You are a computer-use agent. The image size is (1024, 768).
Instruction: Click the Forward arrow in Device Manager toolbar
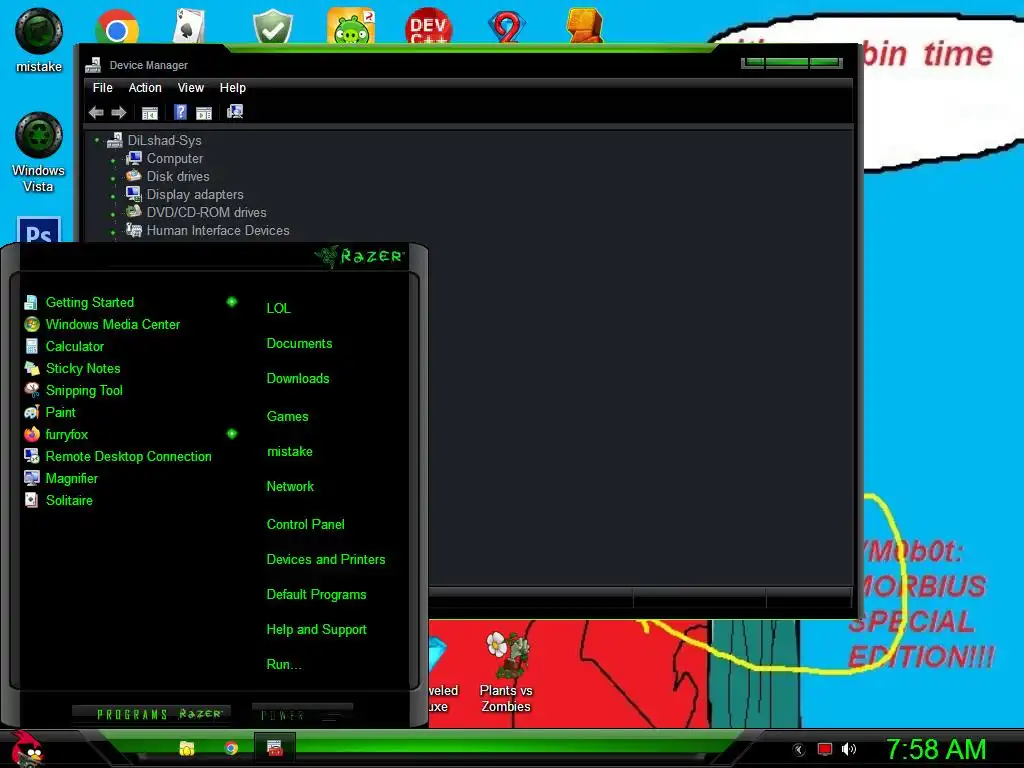[x=118, y=112]
